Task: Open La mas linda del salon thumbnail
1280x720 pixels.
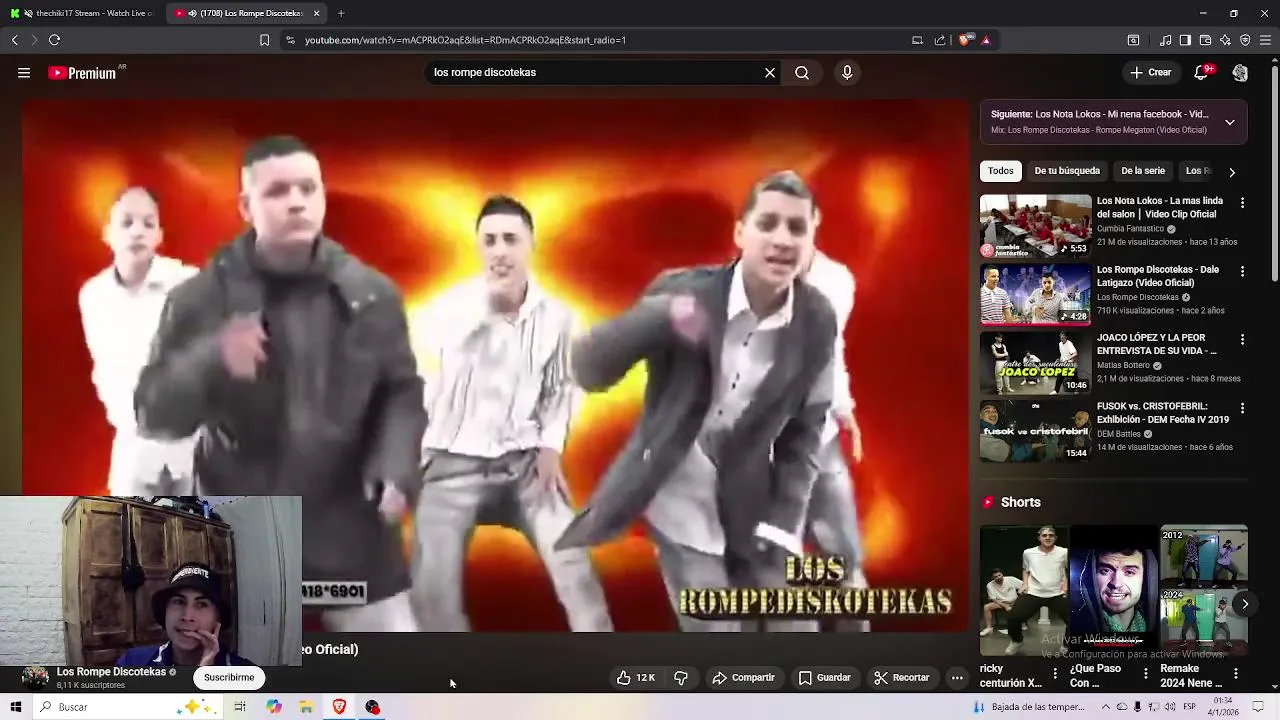Action: point(1035,226)
